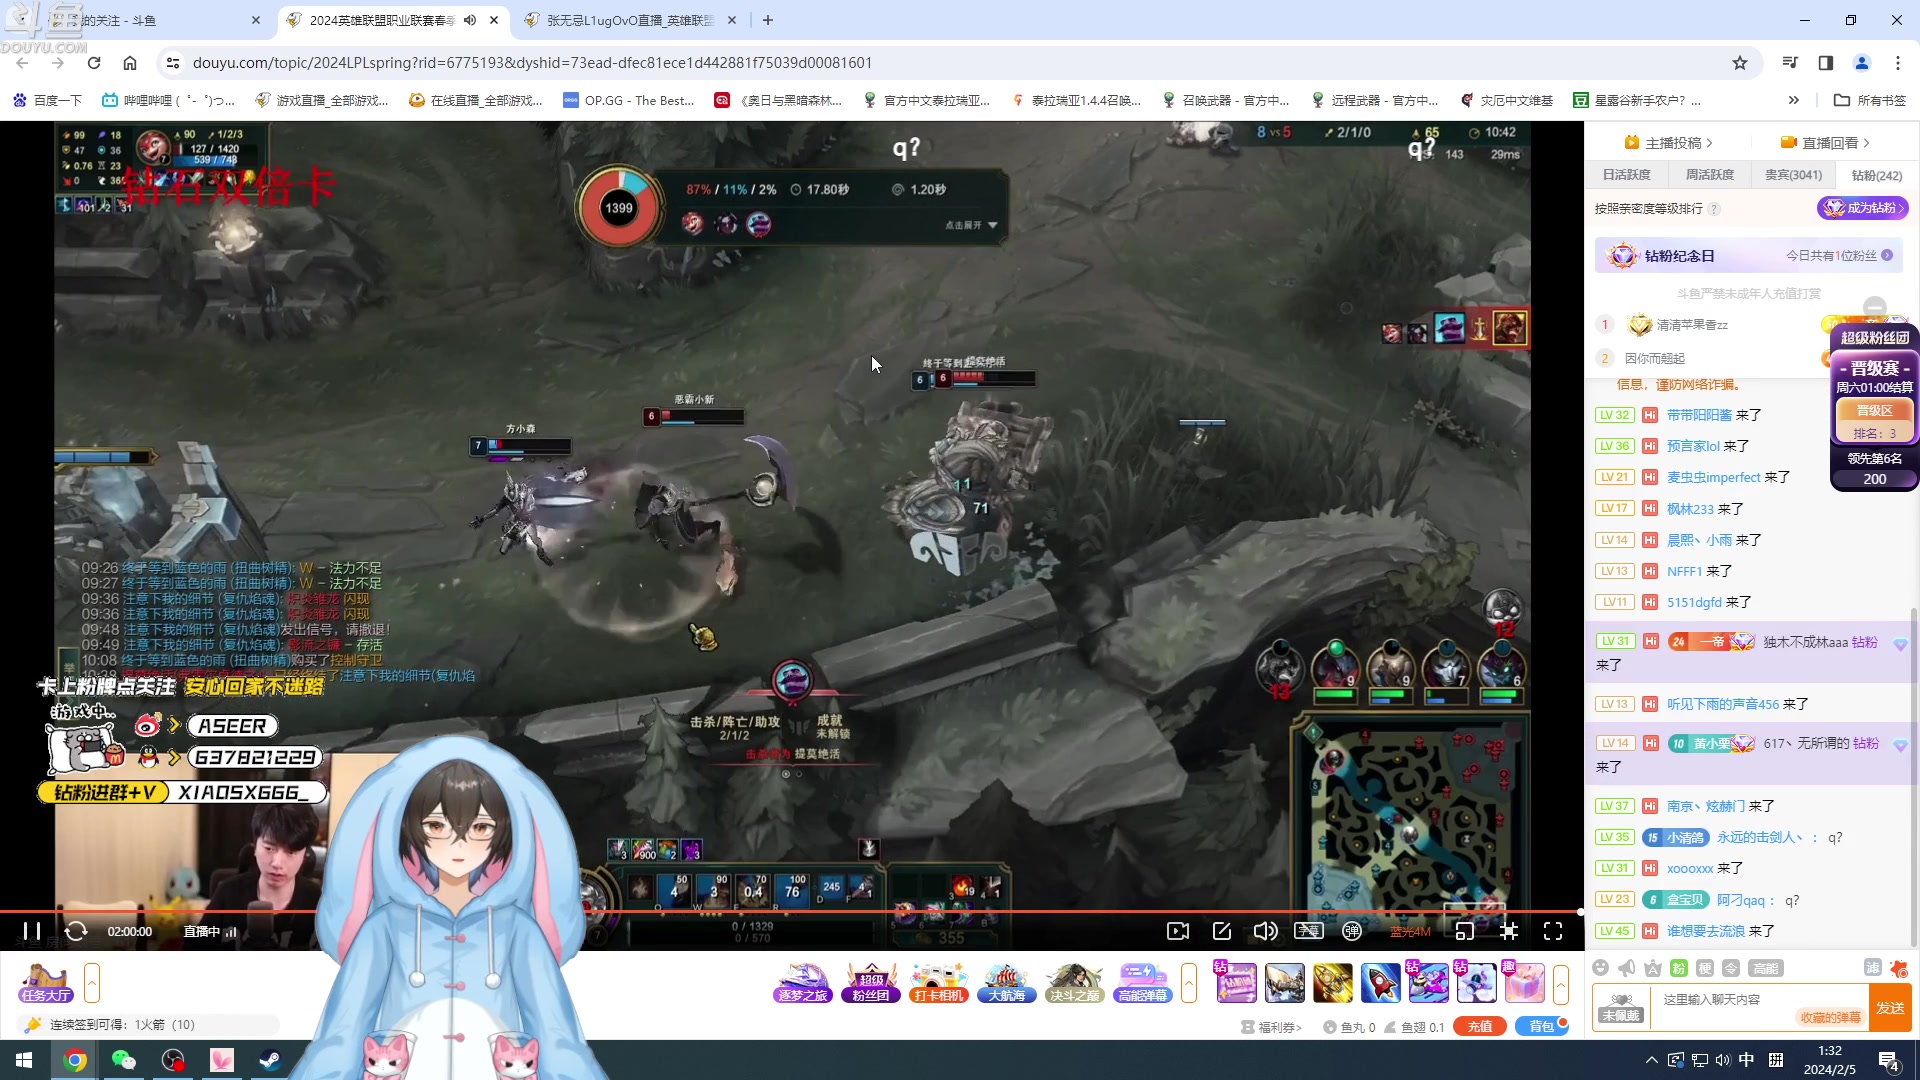This screenshot has width=1920, height=1080.
Task: Click the 发送 send button
Action: (x=1890, y=1008)
